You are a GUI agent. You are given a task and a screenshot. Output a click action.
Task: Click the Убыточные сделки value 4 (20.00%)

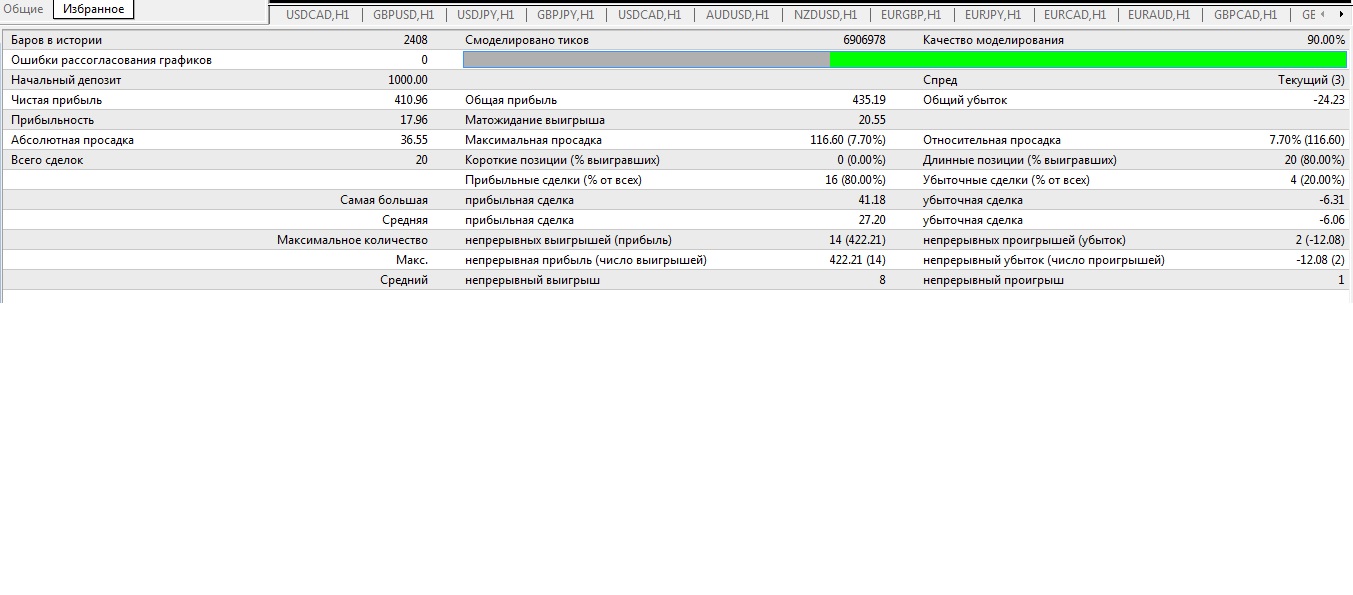pyautogui.click(x=1317, y=180)
